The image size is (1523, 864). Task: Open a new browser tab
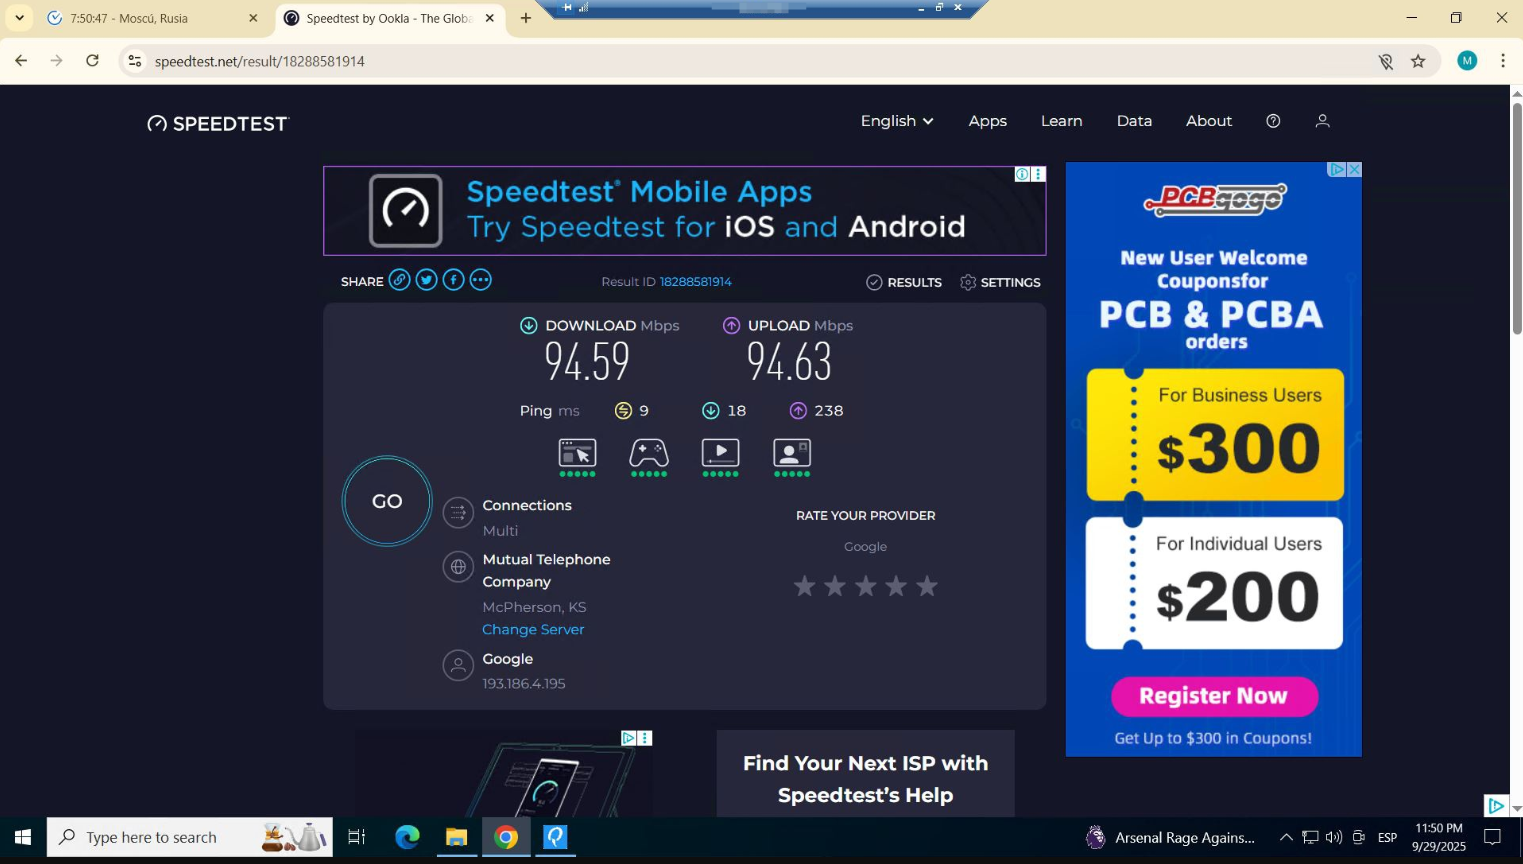click(526, 18)
